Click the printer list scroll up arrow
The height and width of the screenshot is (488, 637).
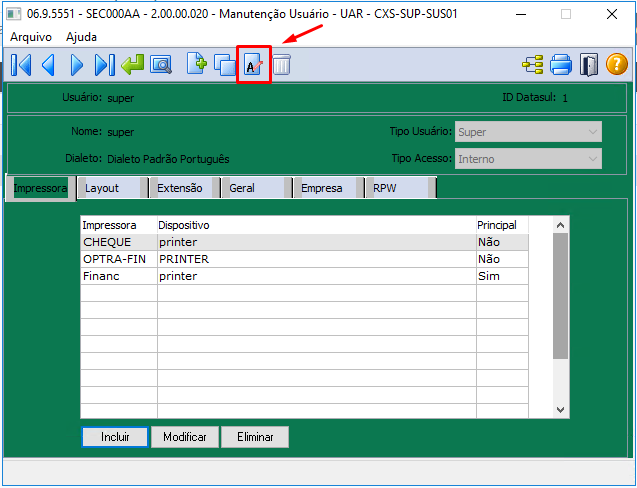[561, 225]
